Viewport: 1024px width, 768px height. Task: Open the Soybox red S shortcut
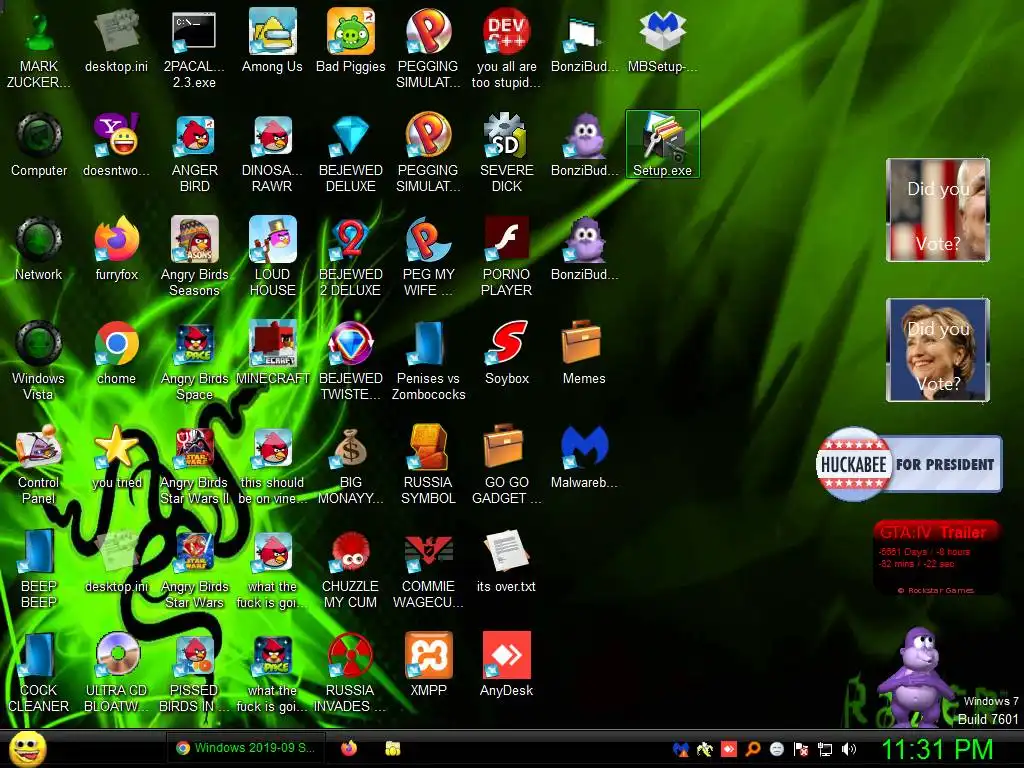[x=507, y=352]
